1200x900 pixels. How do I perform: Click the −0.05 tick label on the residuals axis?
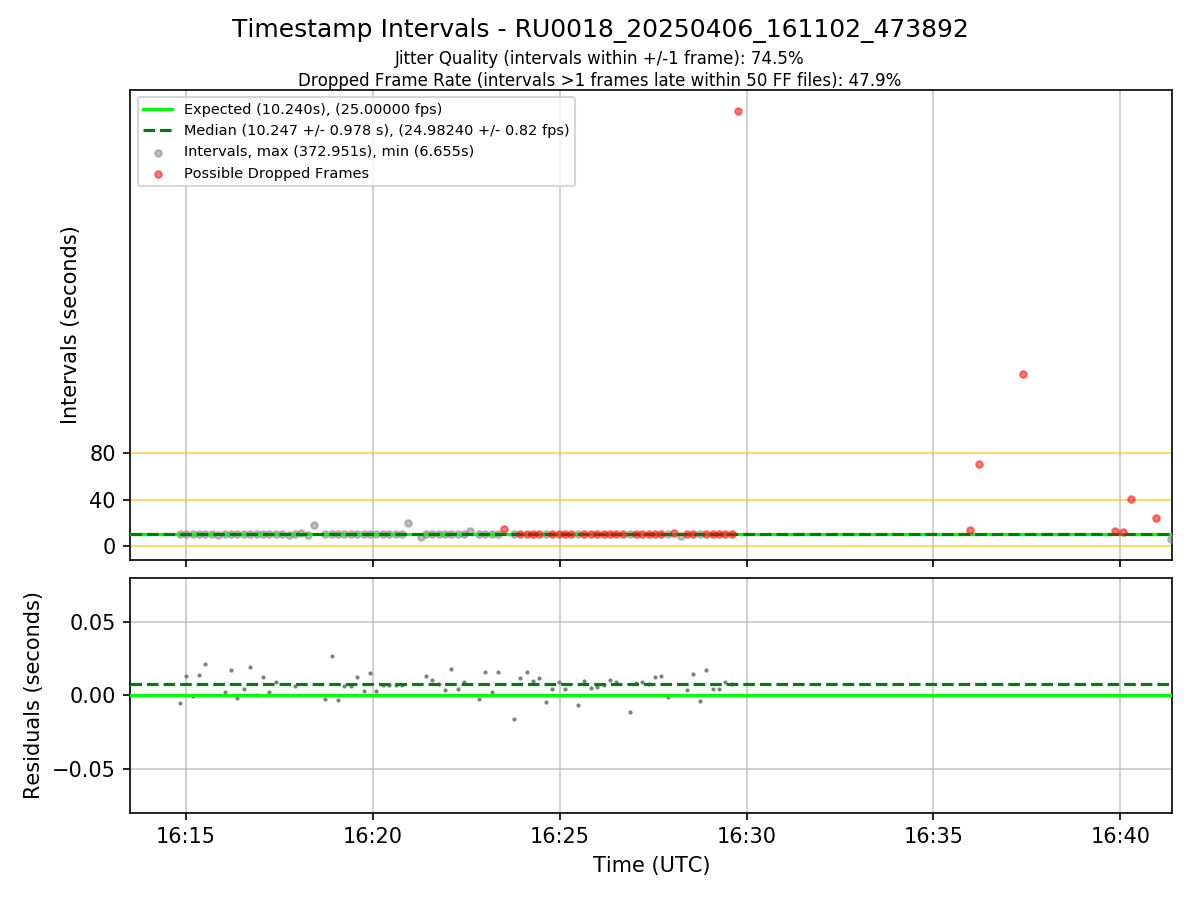tap(84, 769)
